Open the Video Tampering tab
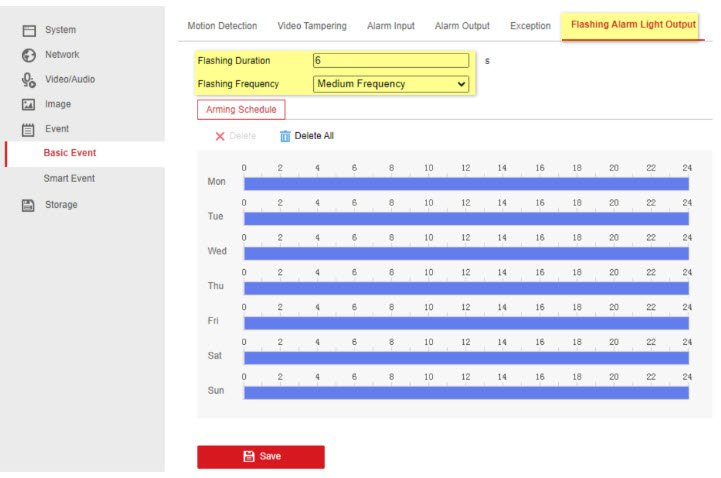Image resolution: width=721 pixels, height=478 pixels. point(312,26)
